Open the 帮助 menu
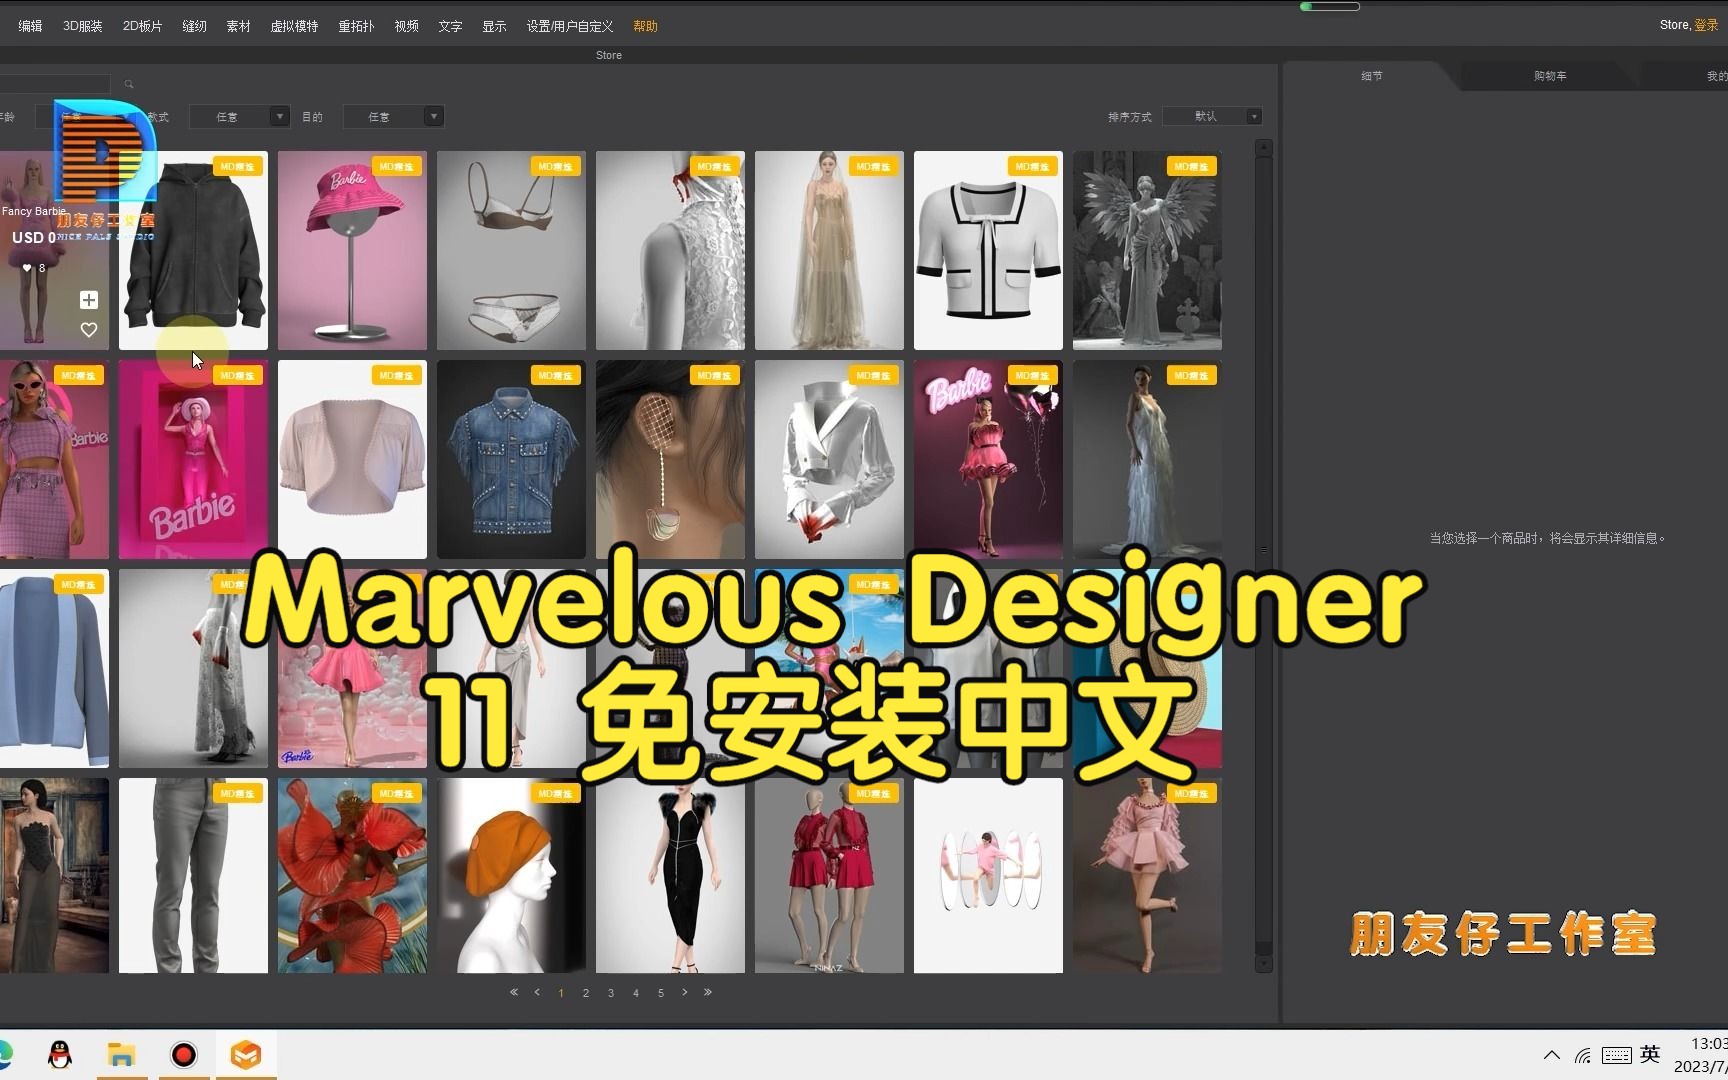Screen dimensions: 1728x1080 point(645,26)
